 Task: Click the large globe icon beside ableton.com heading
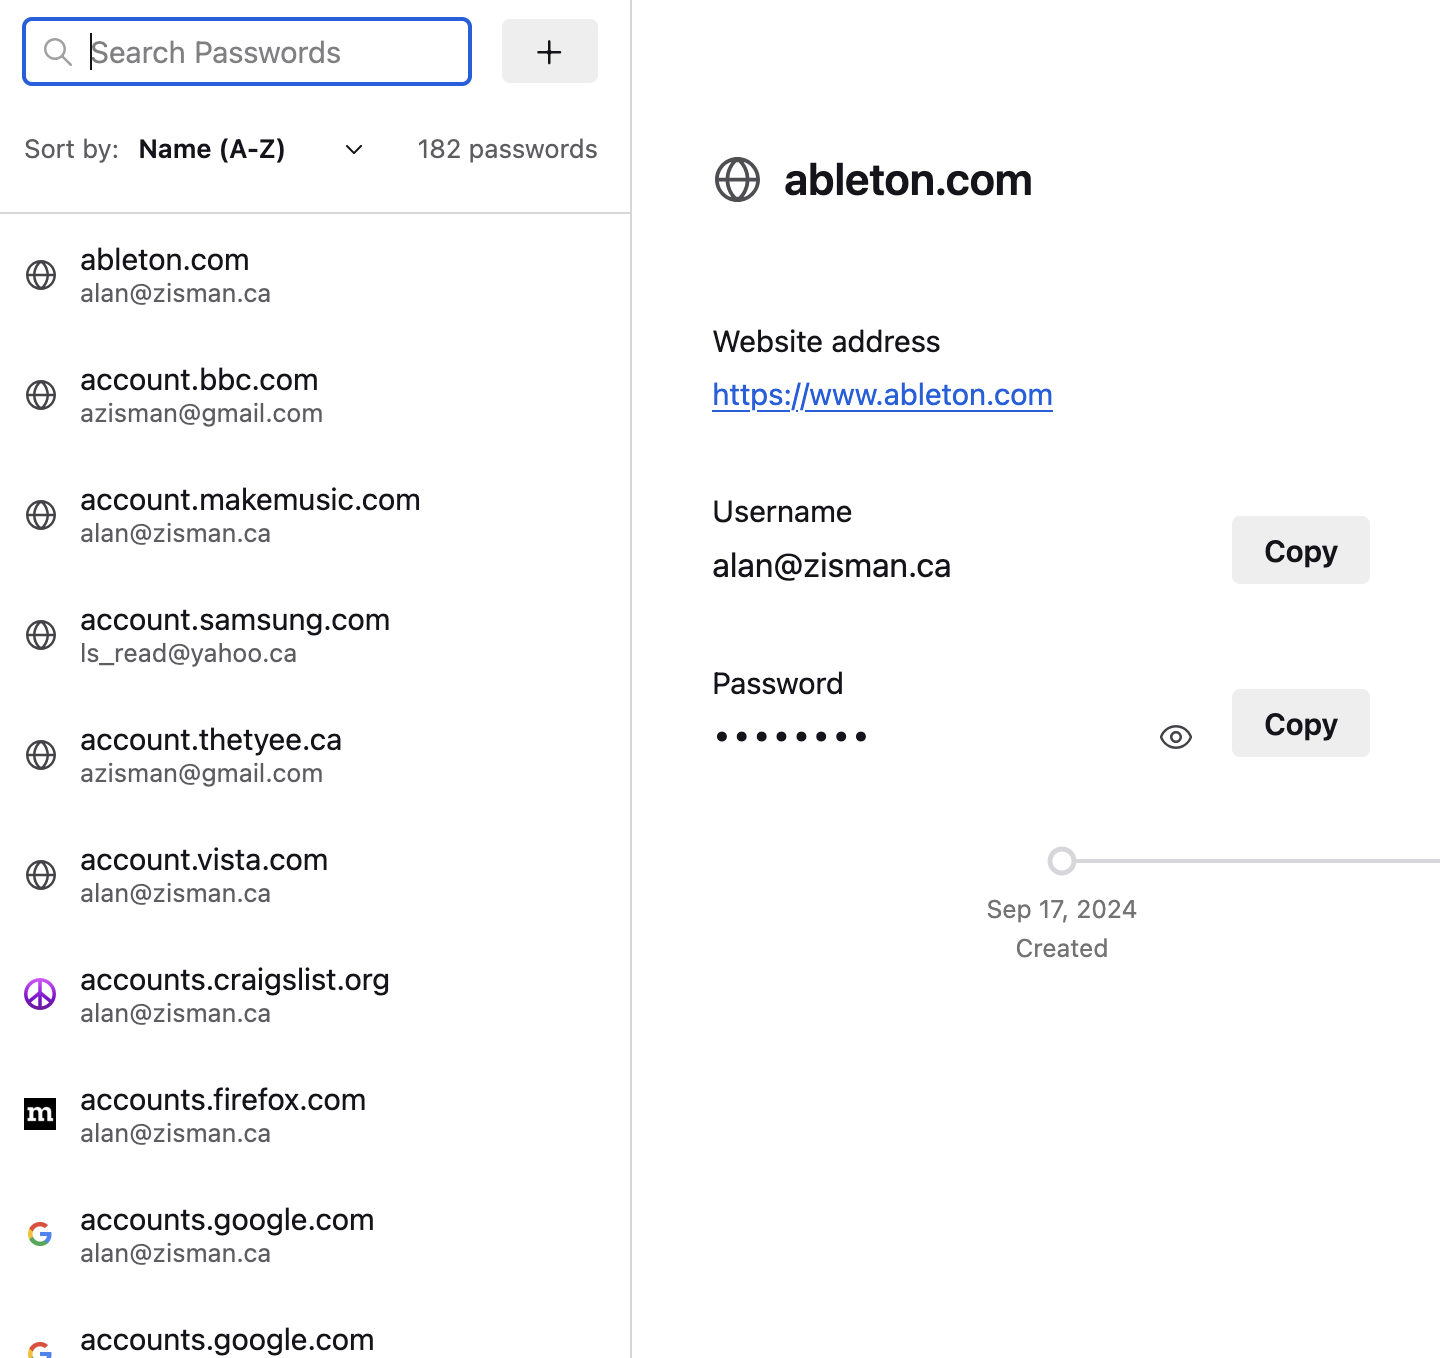point(738,180)
